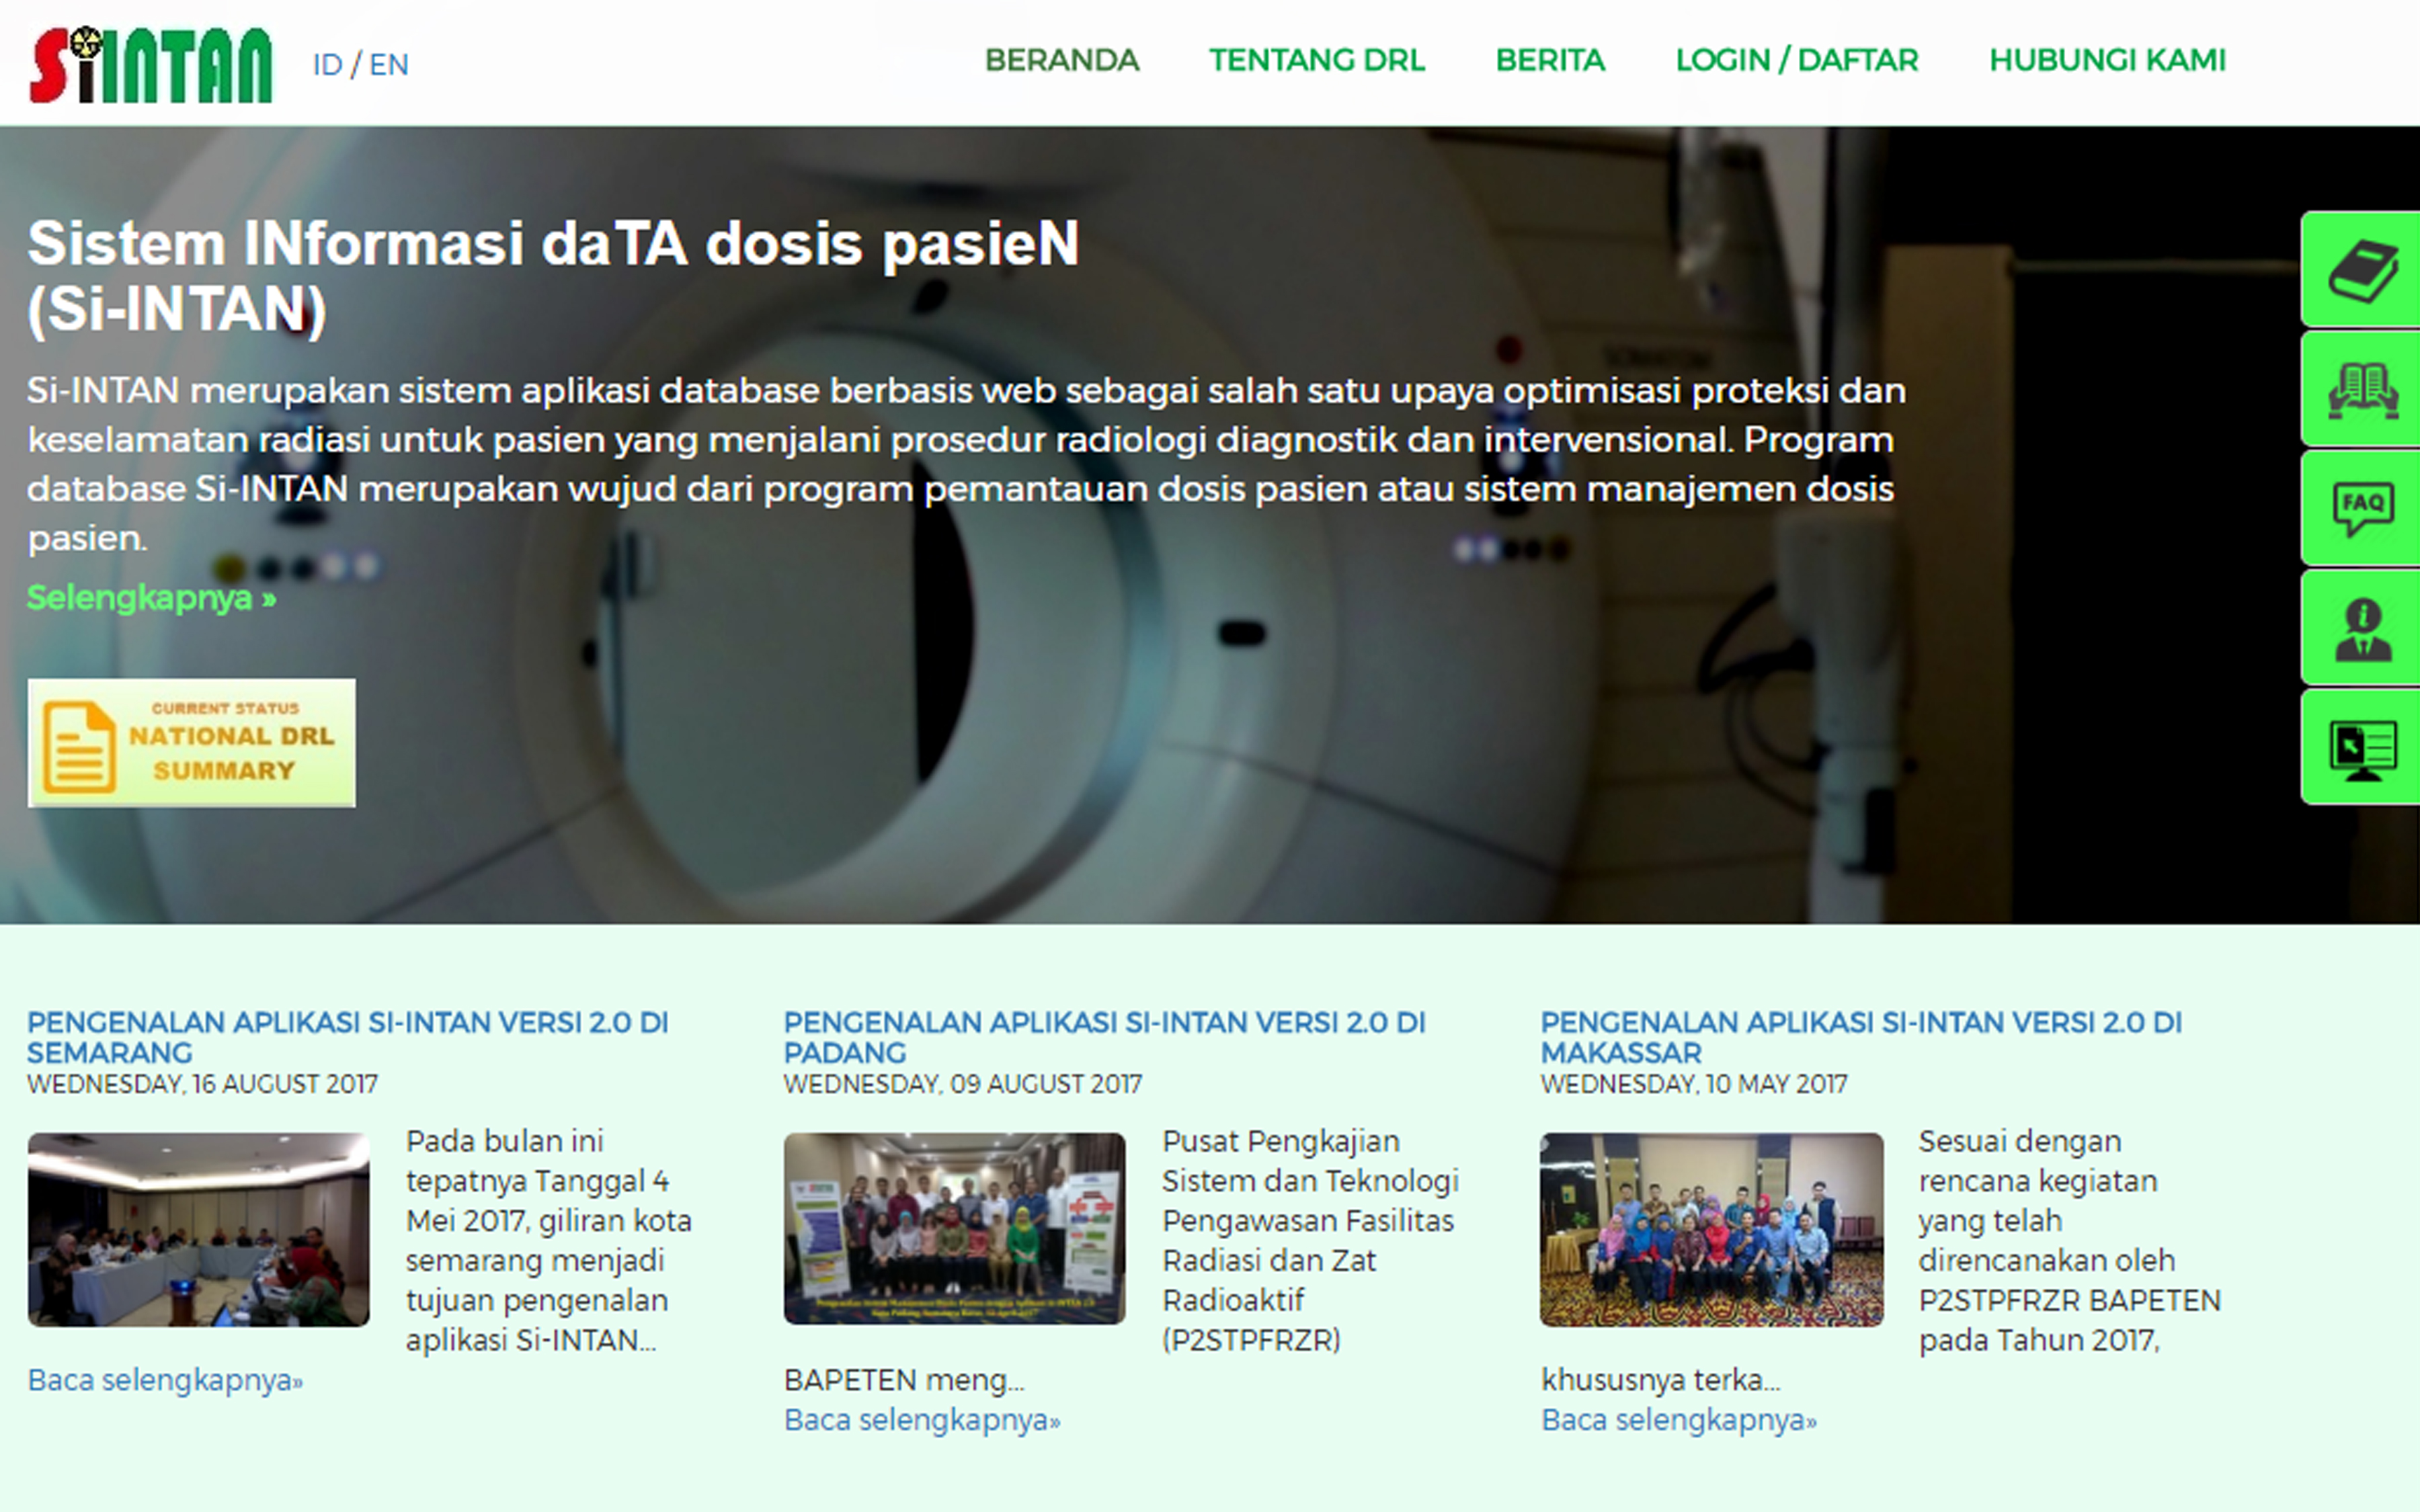Open the BERITA menu
The image size is (2420, 1512).
pos(1550,60)
